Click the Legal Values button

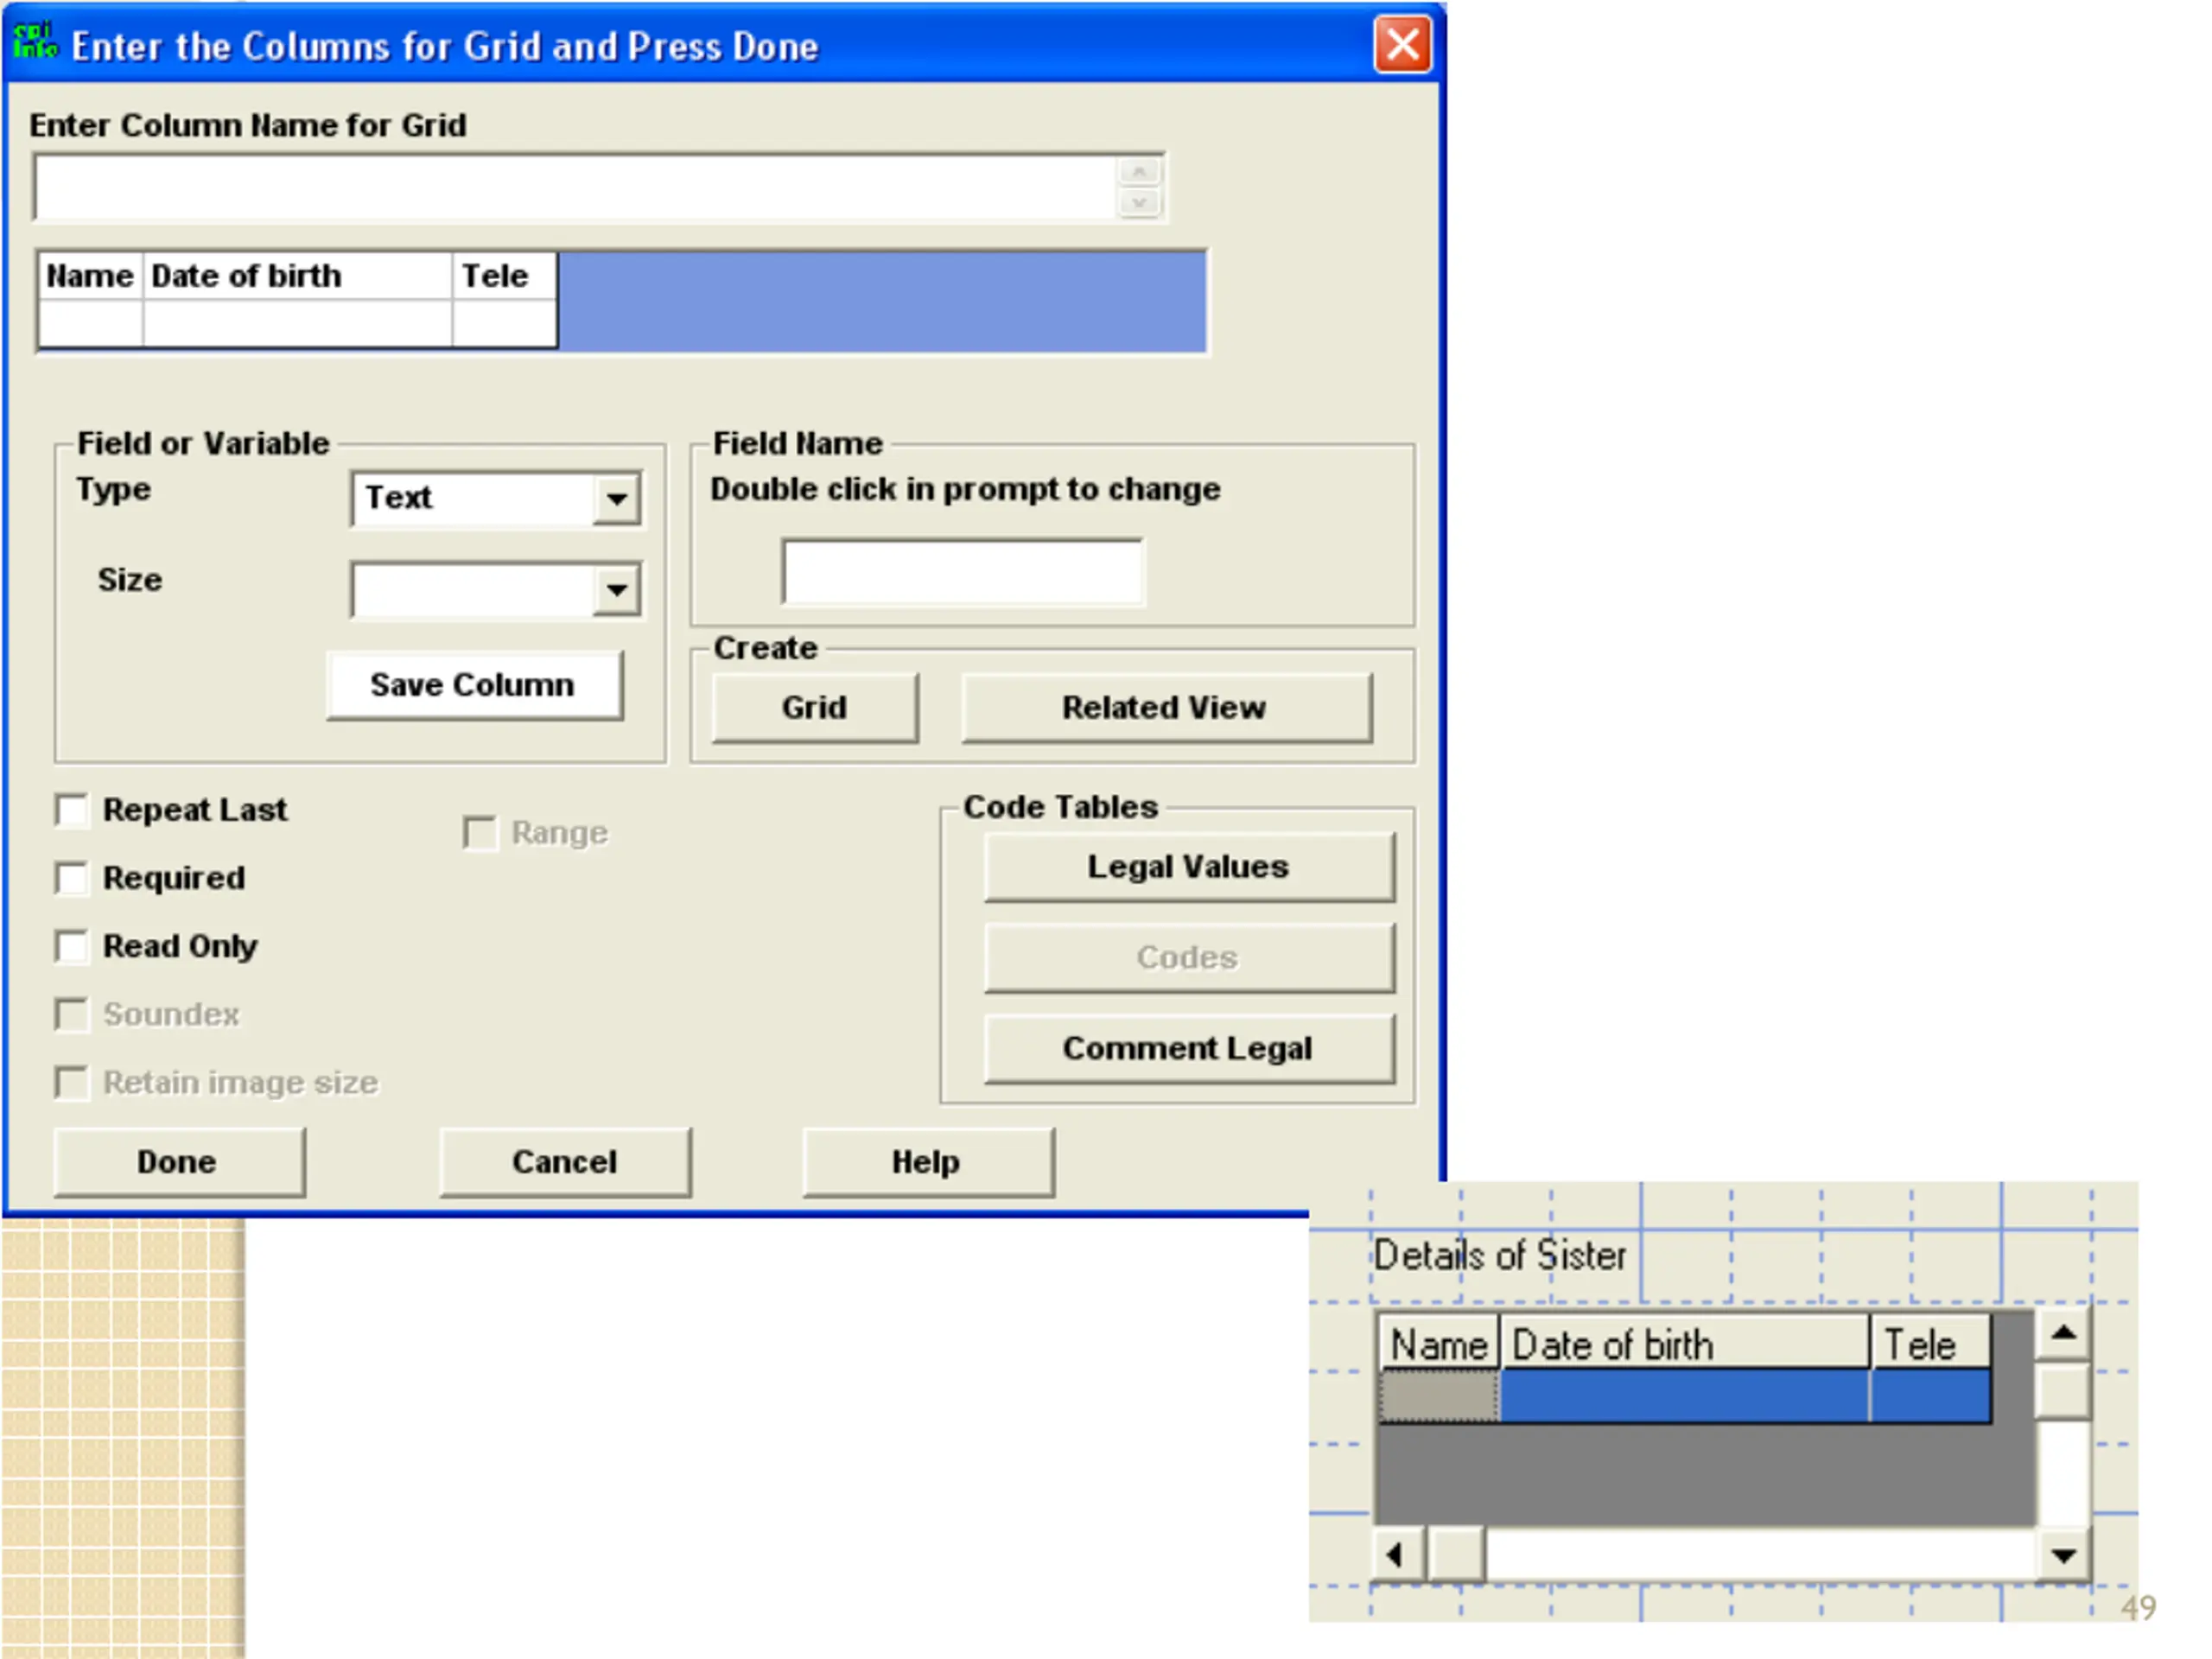pos(1188,867)
